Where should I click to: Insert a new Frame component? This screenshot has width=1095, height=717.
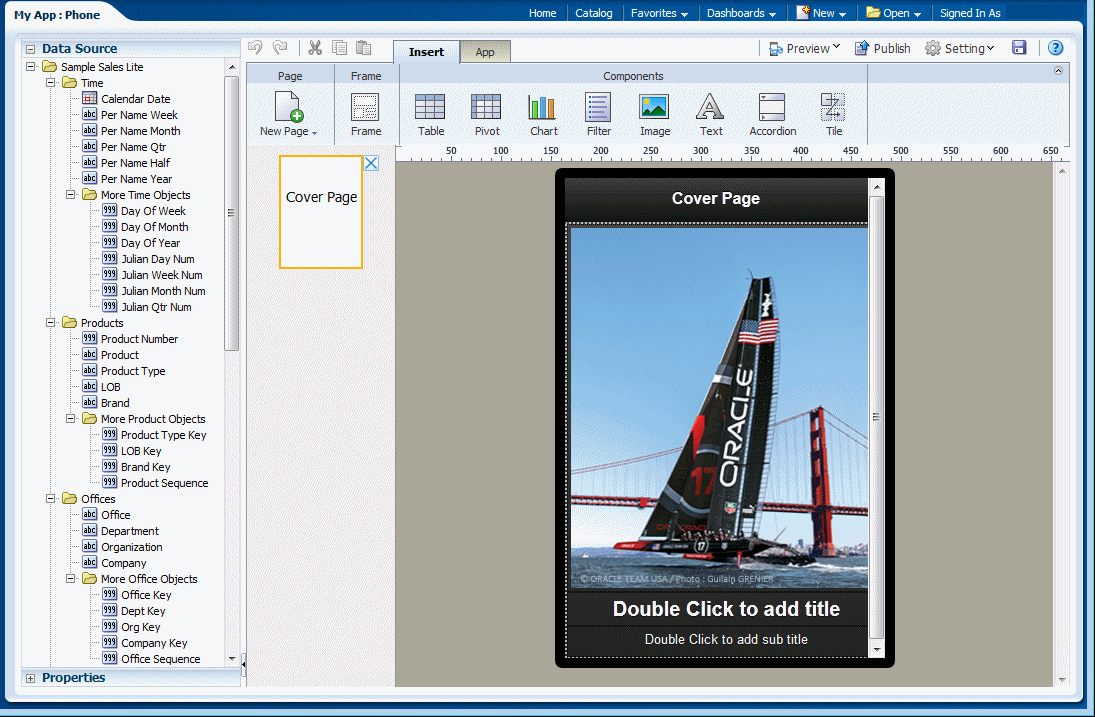pos(365,115)
